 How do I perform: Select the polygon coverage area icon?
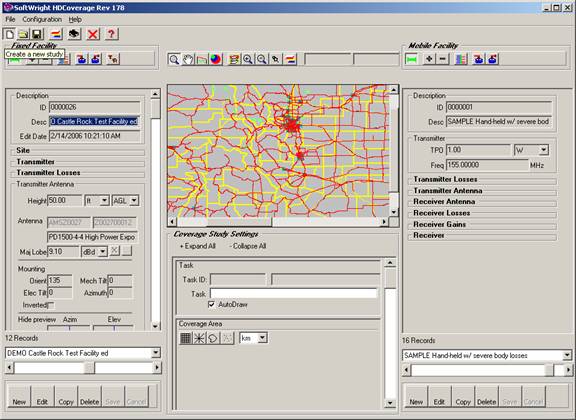tap(213, 338)
